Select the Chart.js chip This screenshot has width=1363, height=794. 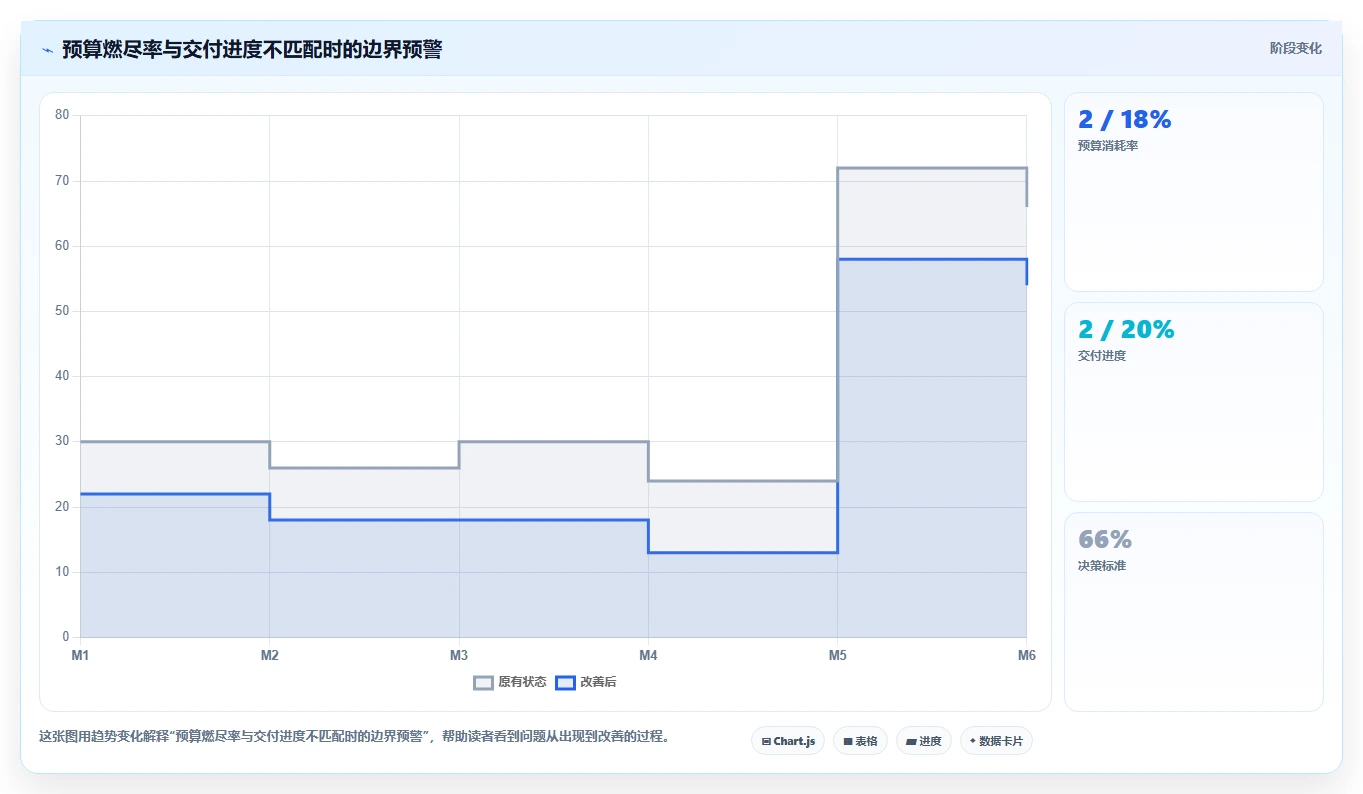point(788,741)
